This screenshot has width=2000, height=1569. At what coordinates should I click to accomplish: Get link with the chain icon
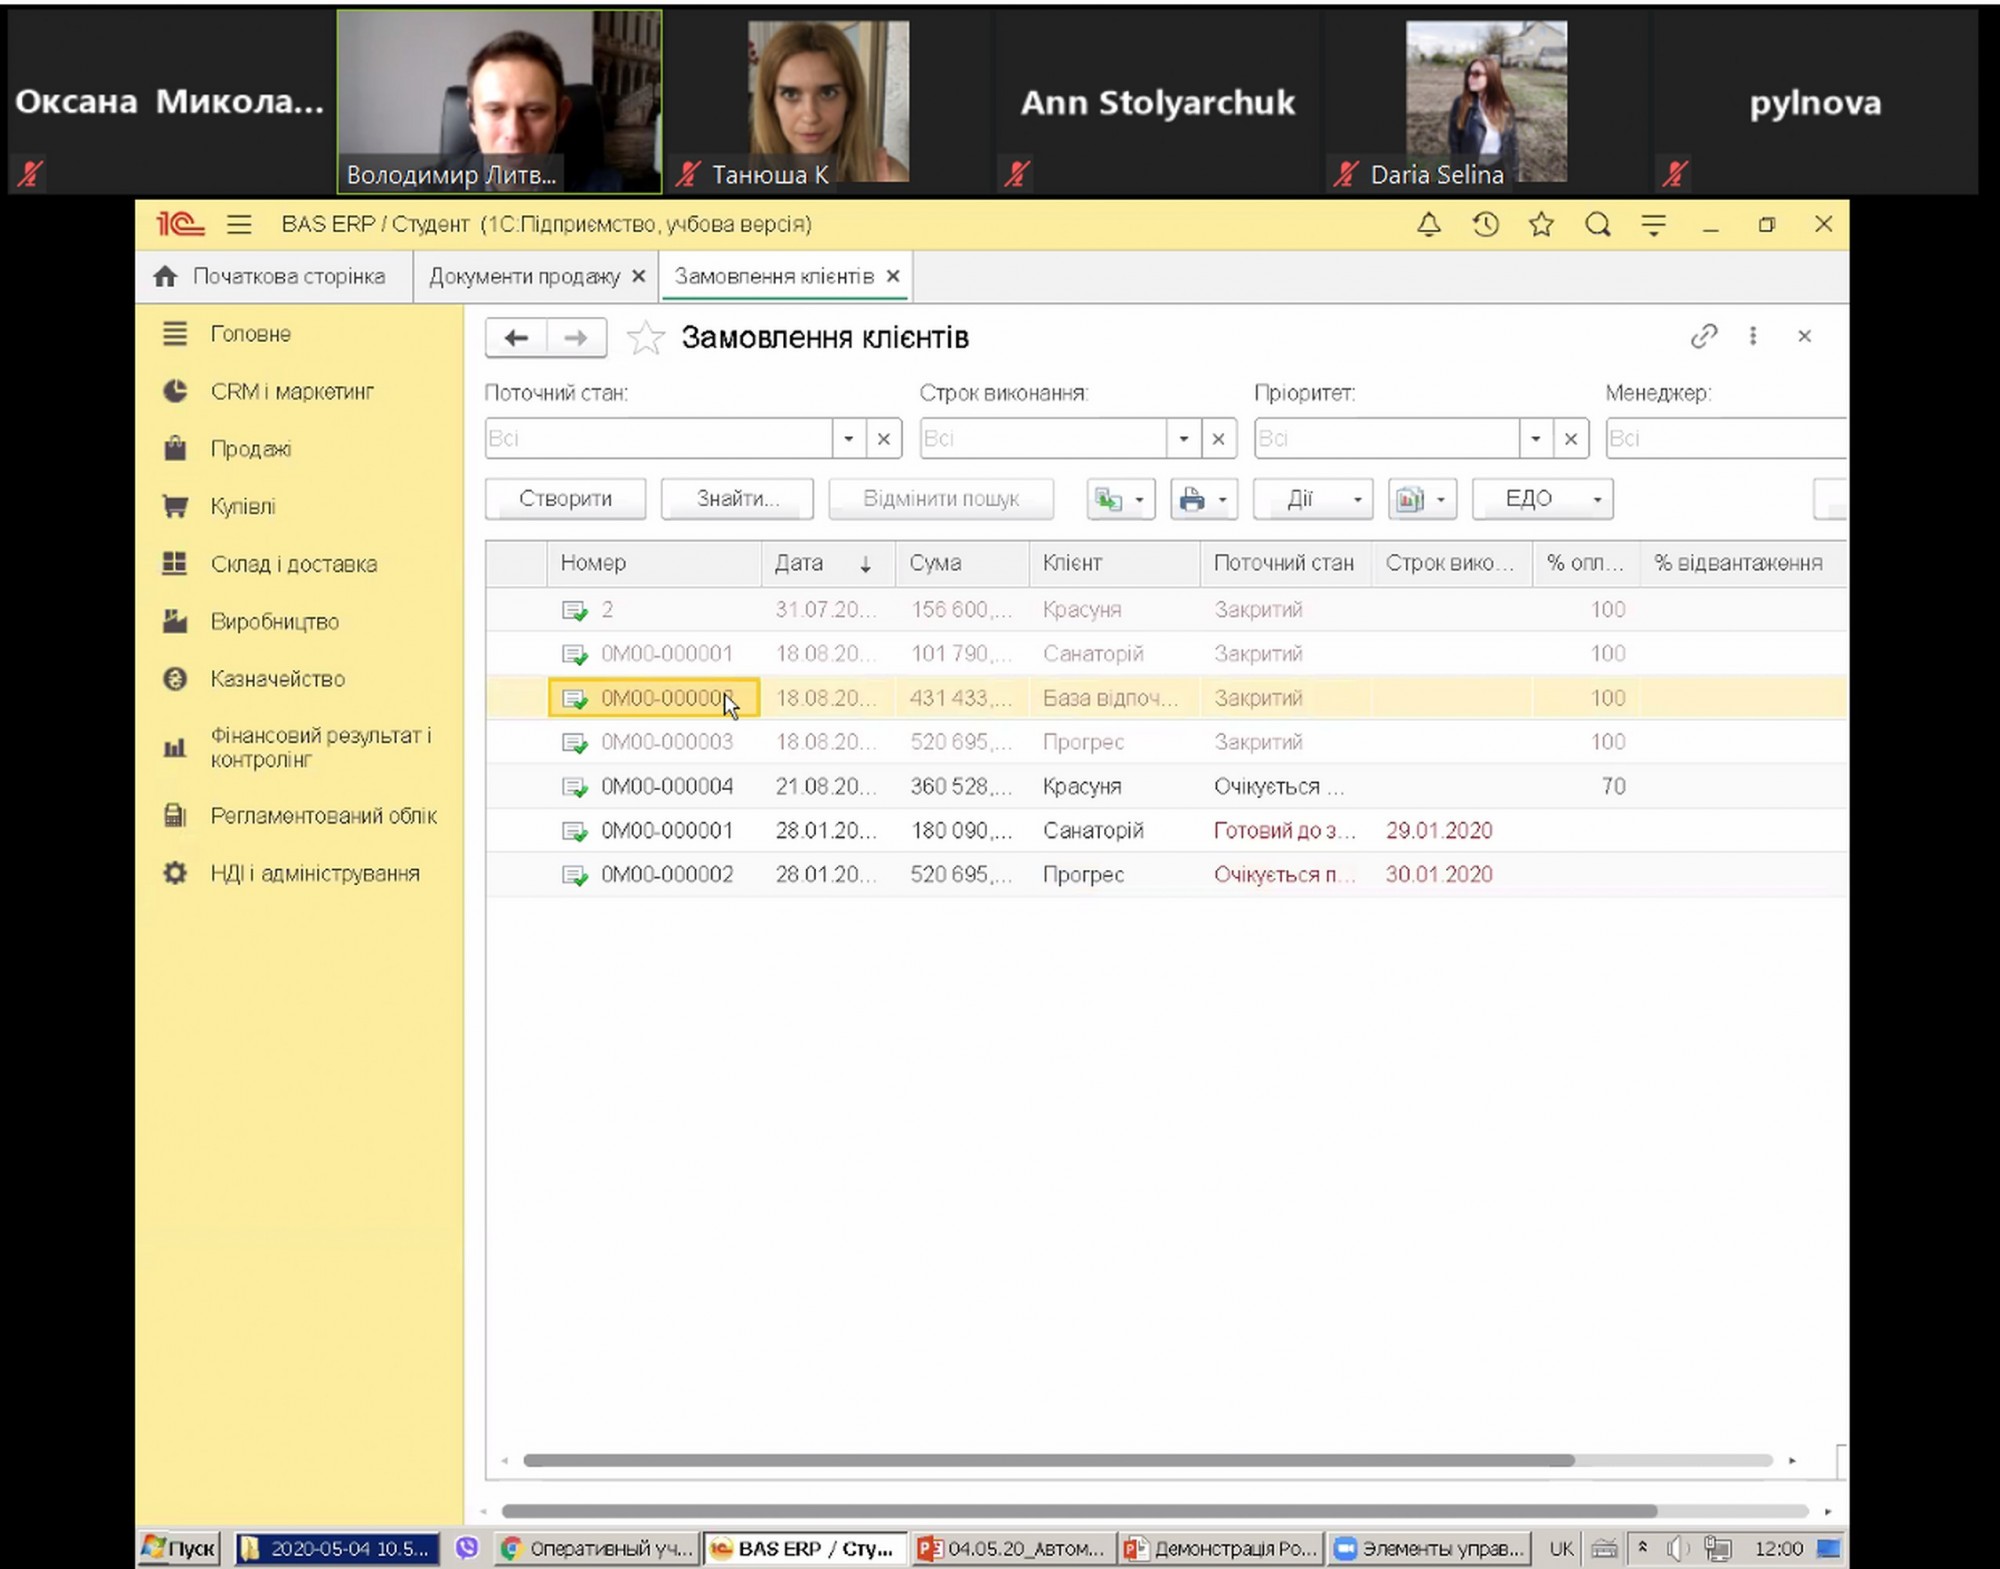[1704, 336]
